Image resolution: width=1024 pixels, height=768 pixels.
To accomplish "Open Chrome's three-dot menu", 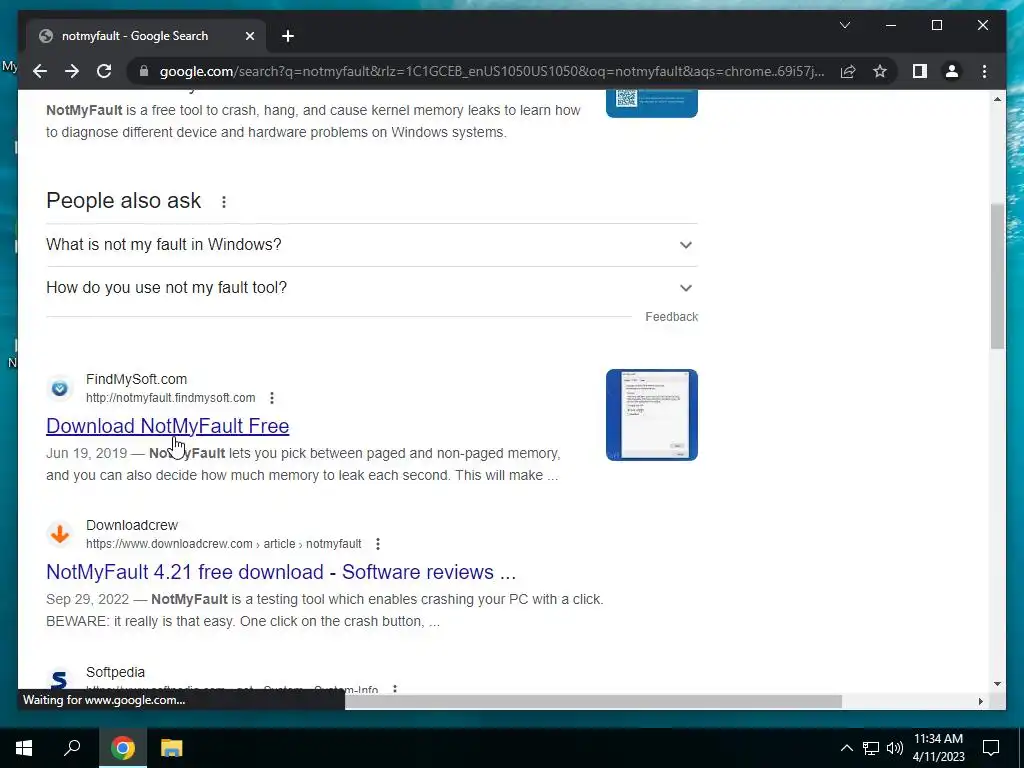I will click(x=984, y=71).
